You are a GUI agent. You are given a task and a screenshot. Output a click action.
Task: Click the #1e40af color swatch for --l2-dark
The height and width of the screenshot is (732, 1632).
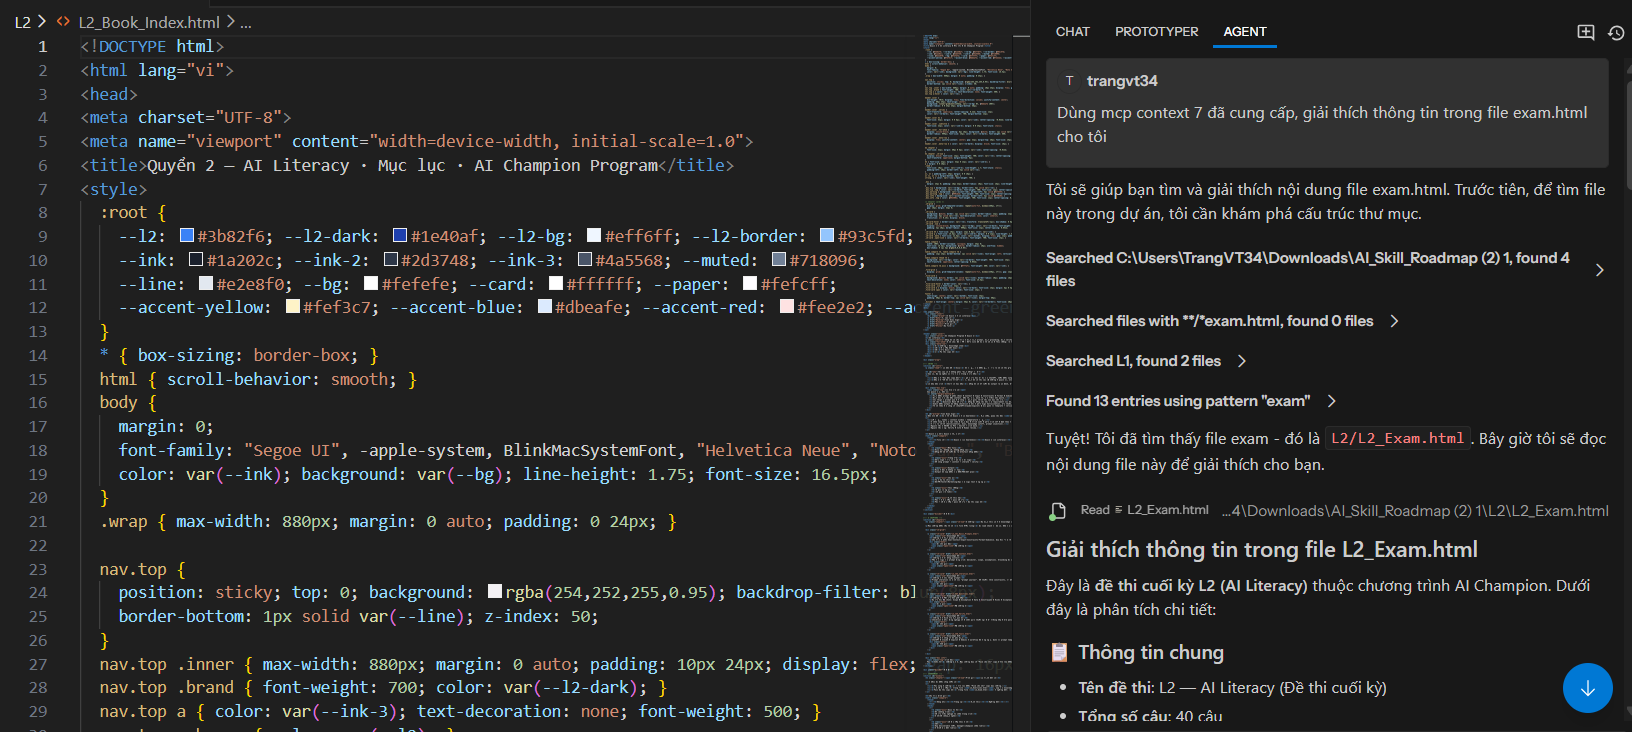point(400,236)
